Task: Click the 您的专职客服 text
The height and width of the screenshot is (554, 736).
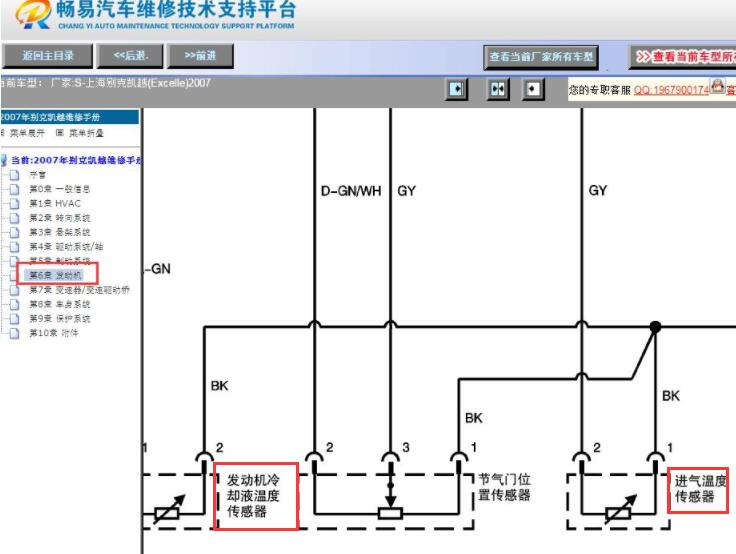Action: coord(600,90)
